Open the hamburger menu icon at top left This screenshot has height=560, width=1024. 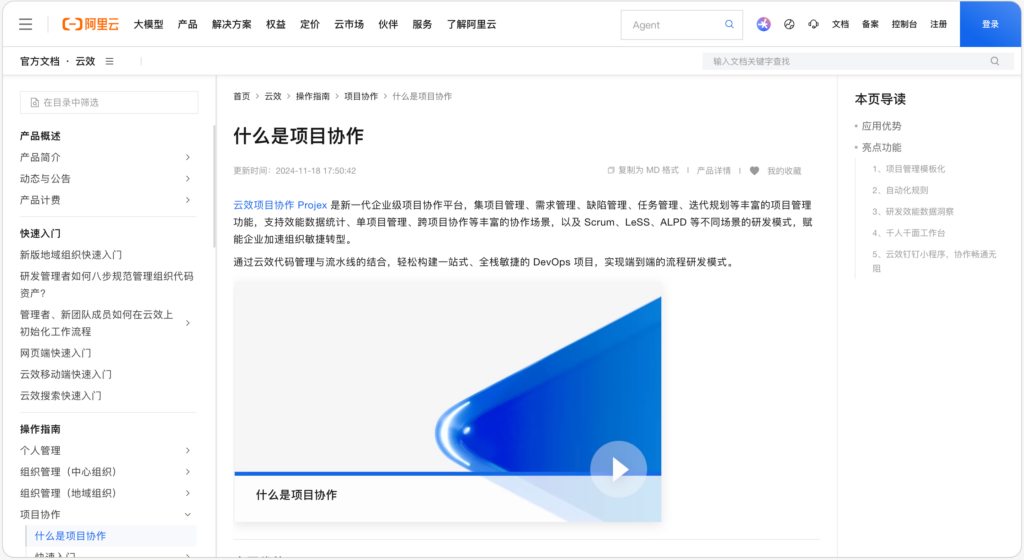(x=25, y=25)
